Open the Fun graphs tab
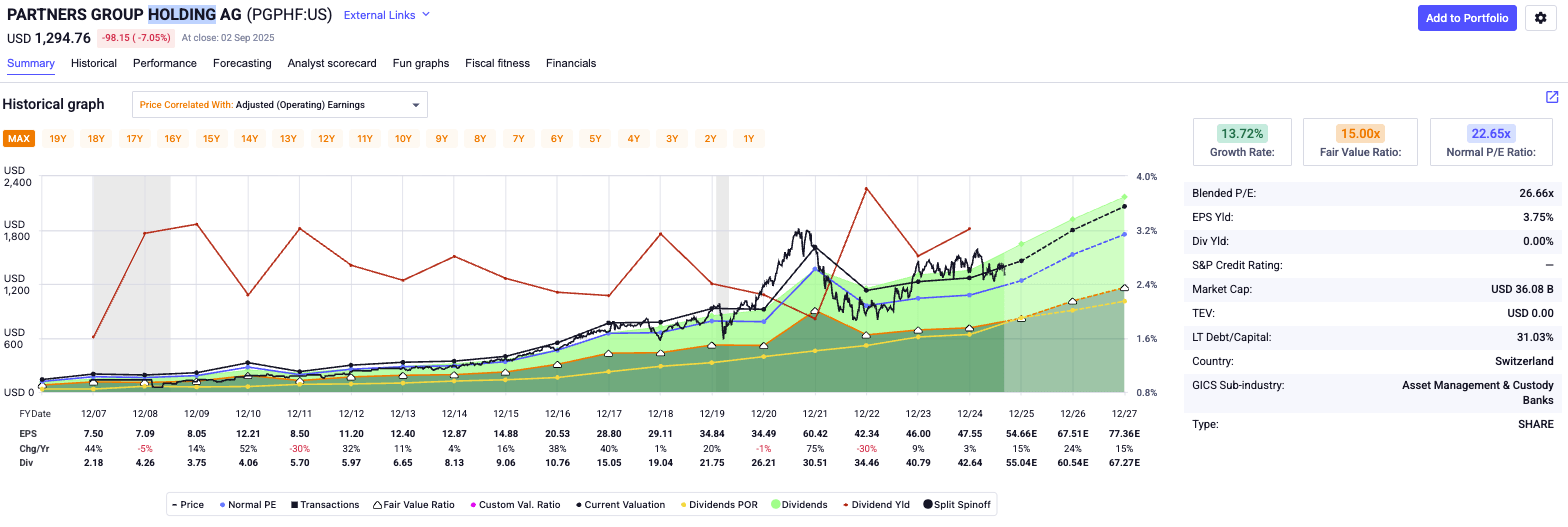Image resolution: width=1568 pixels, height=527 pixels. 421,63
